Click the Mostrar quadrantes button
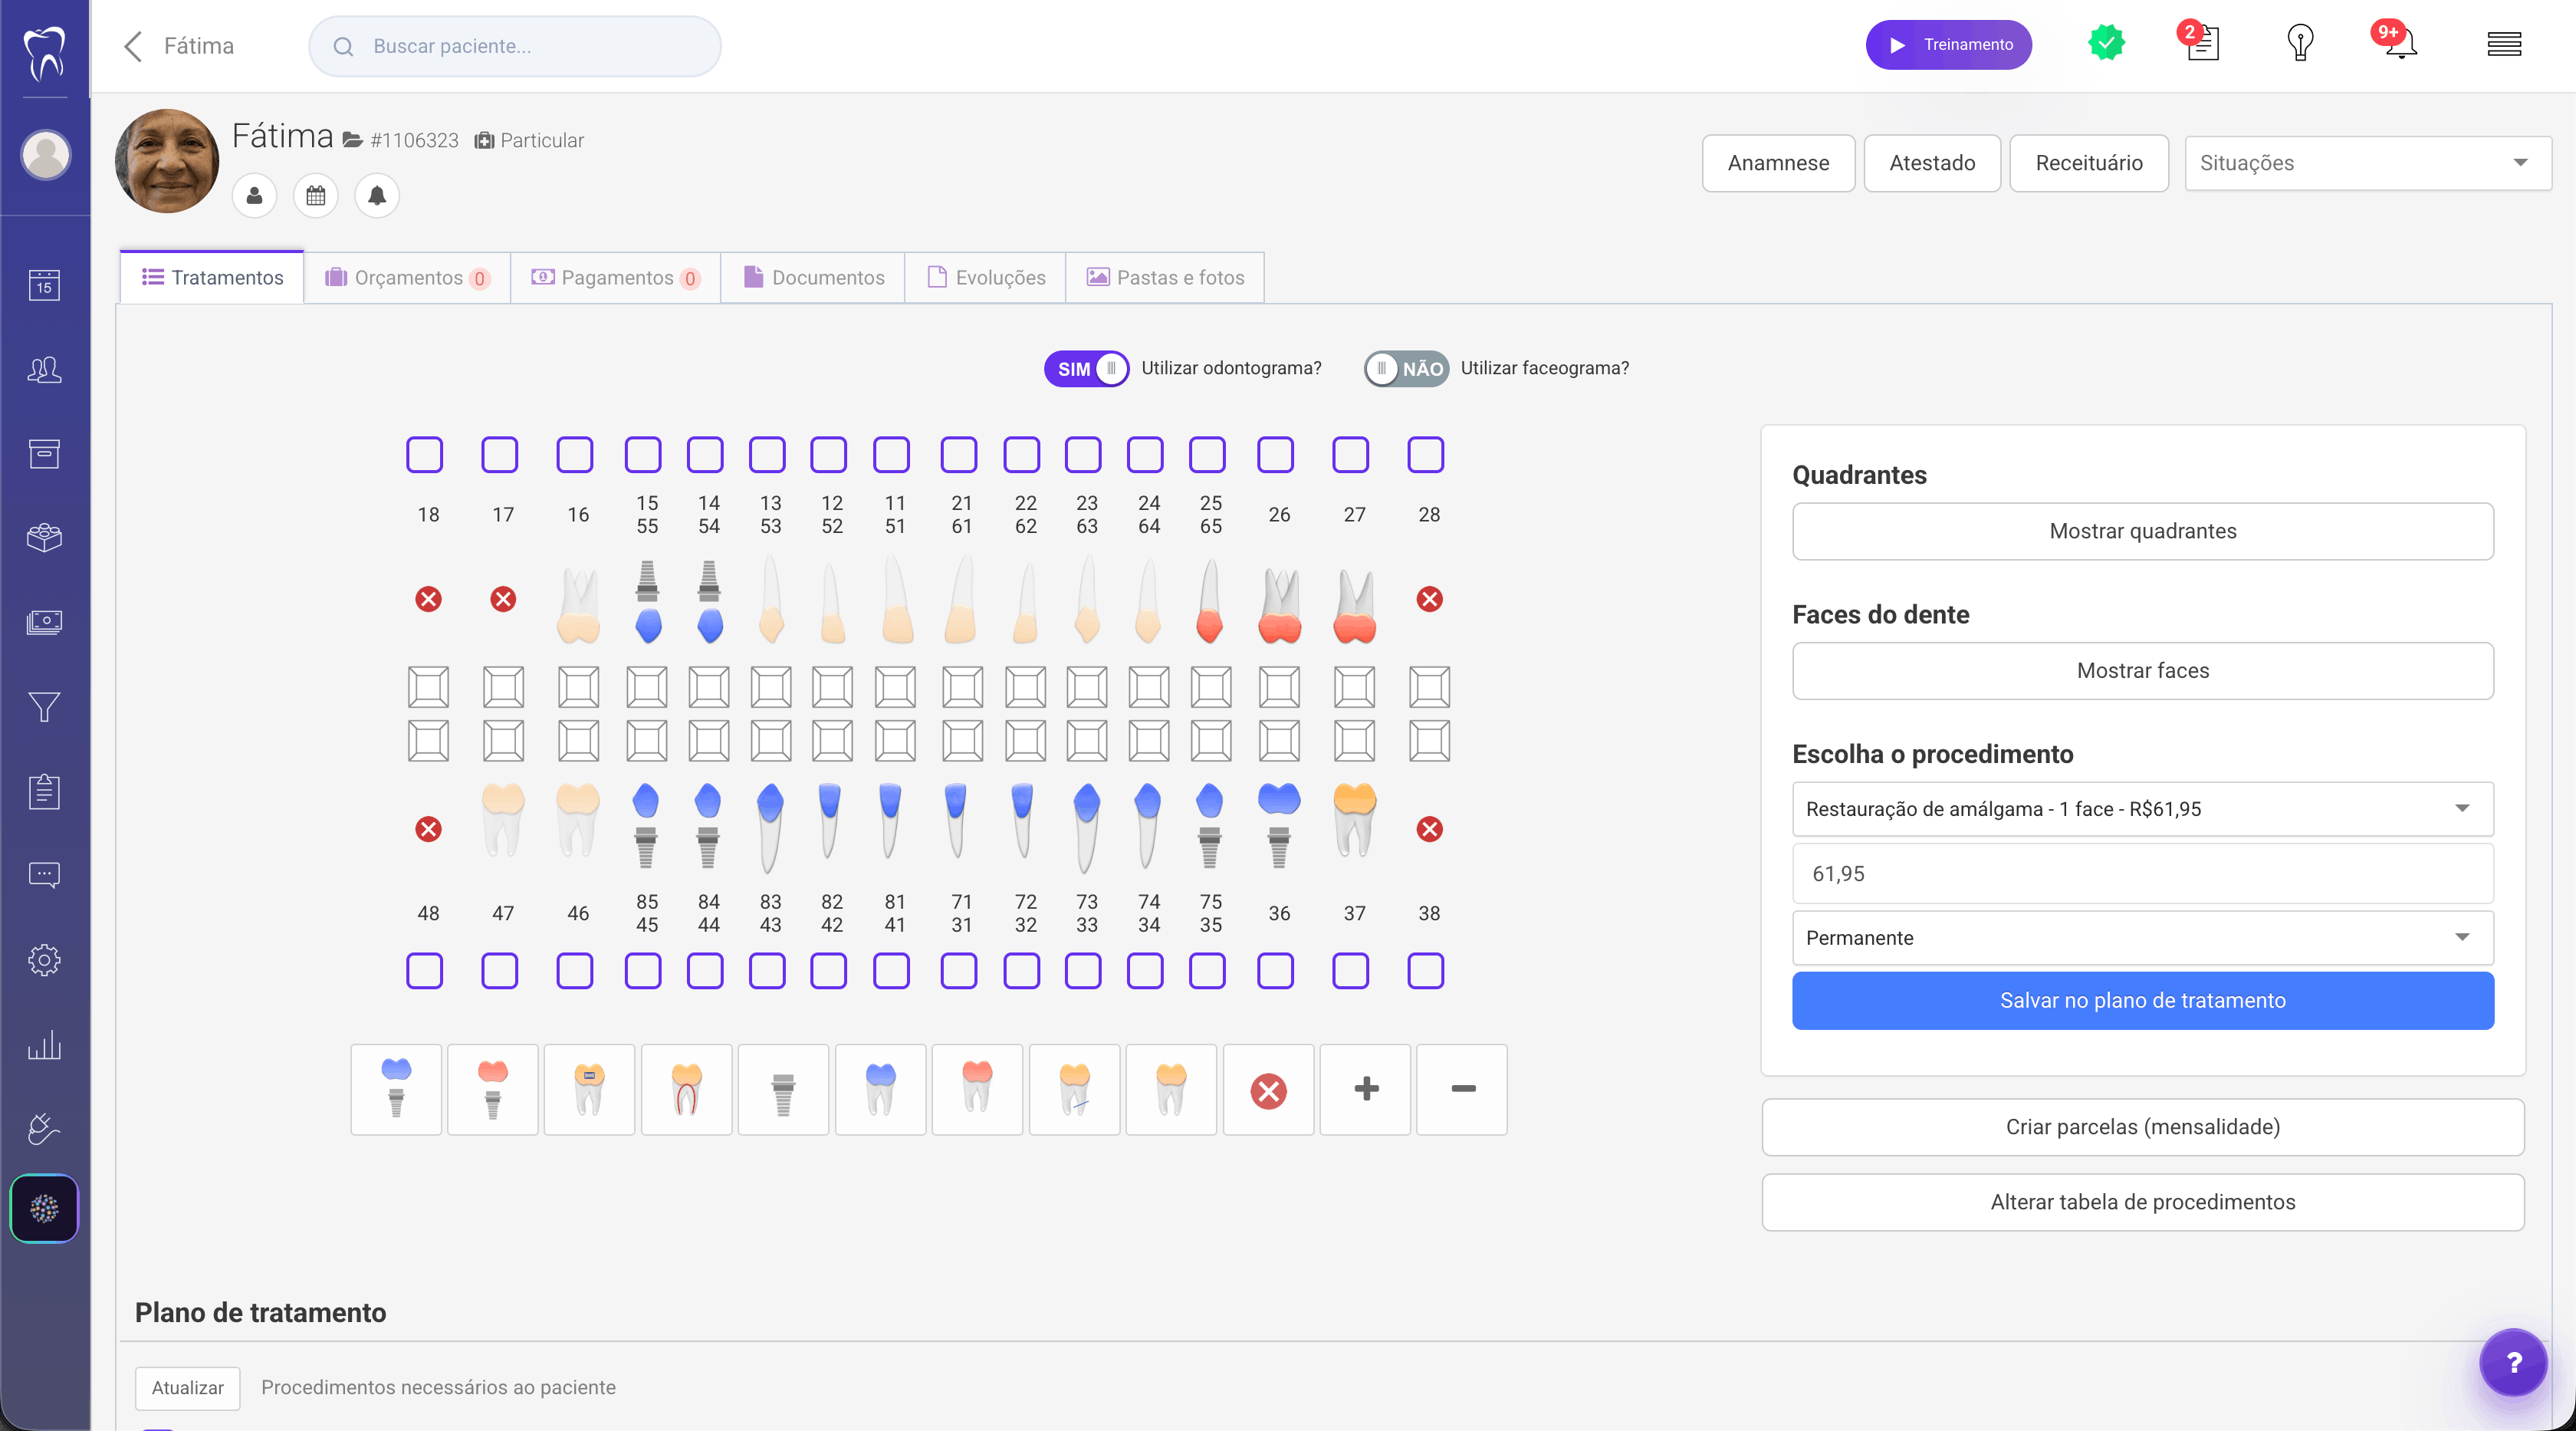The image size is (2576, 1431). click(x=2142, y=531)
